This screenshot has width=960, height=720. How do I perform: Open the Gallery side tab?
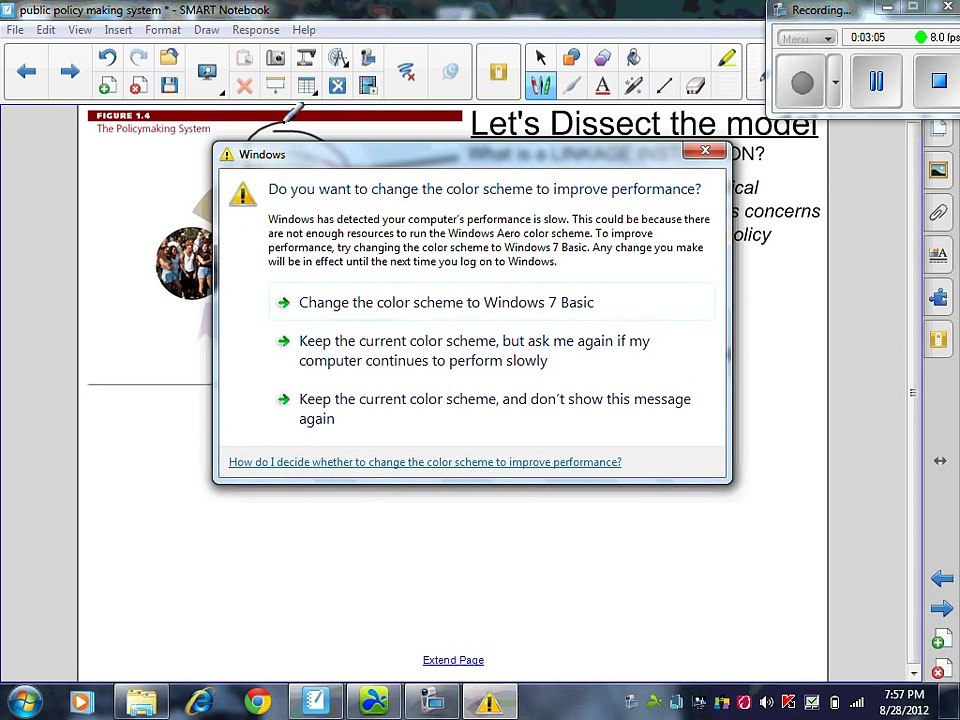pos(939,170)
